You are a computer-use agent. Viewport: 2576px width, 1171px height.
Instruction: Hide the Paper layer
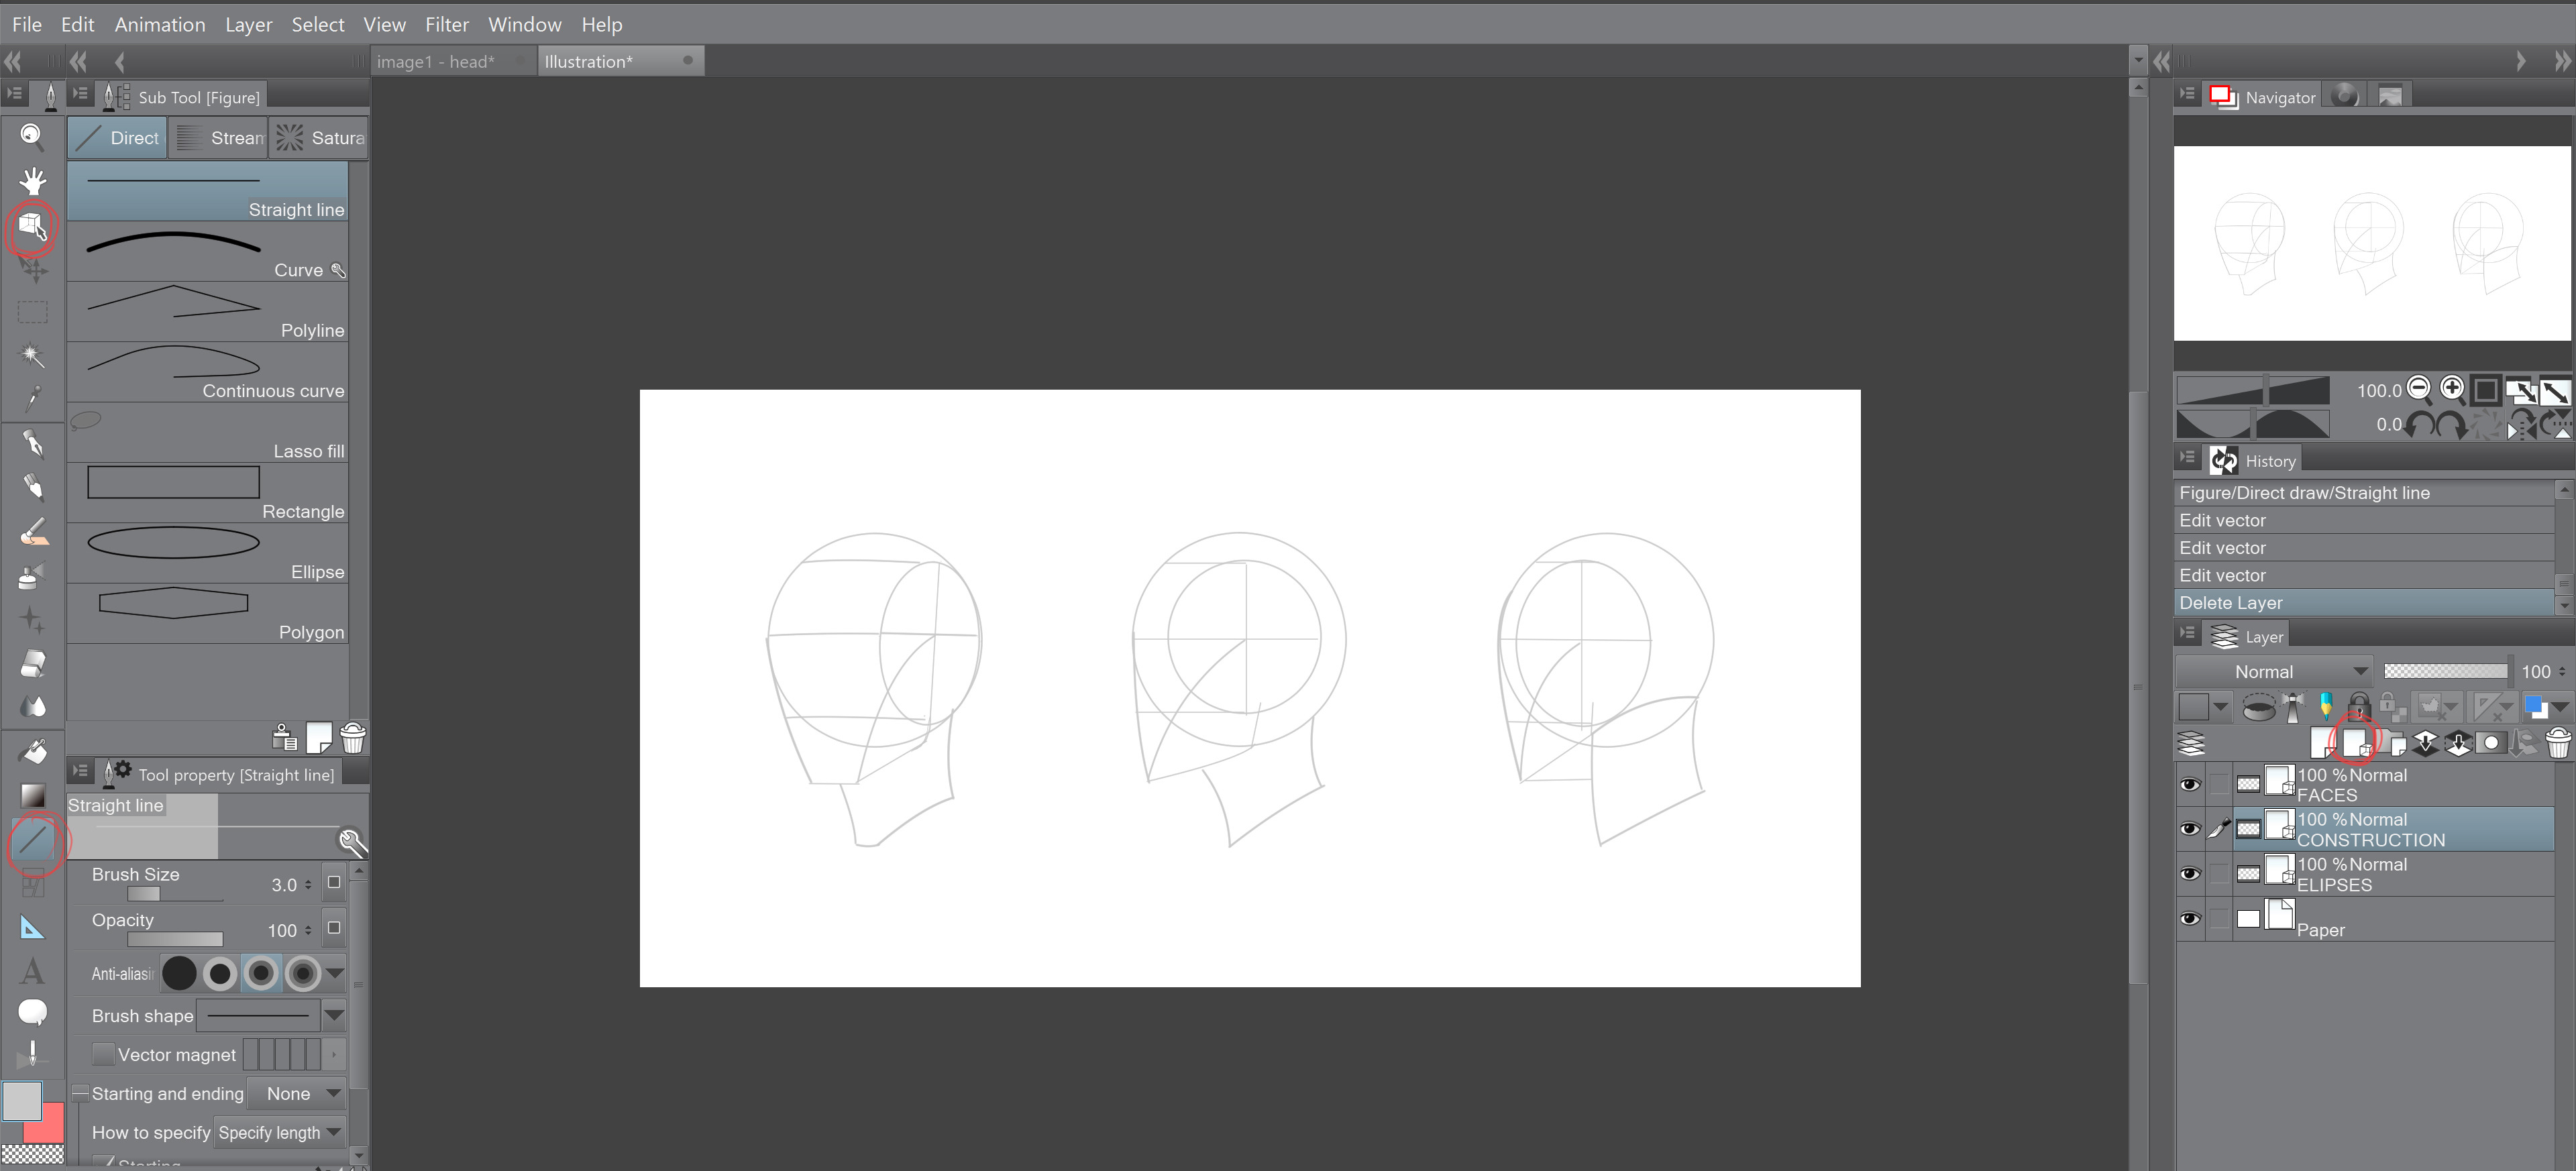pos(2189,918)
